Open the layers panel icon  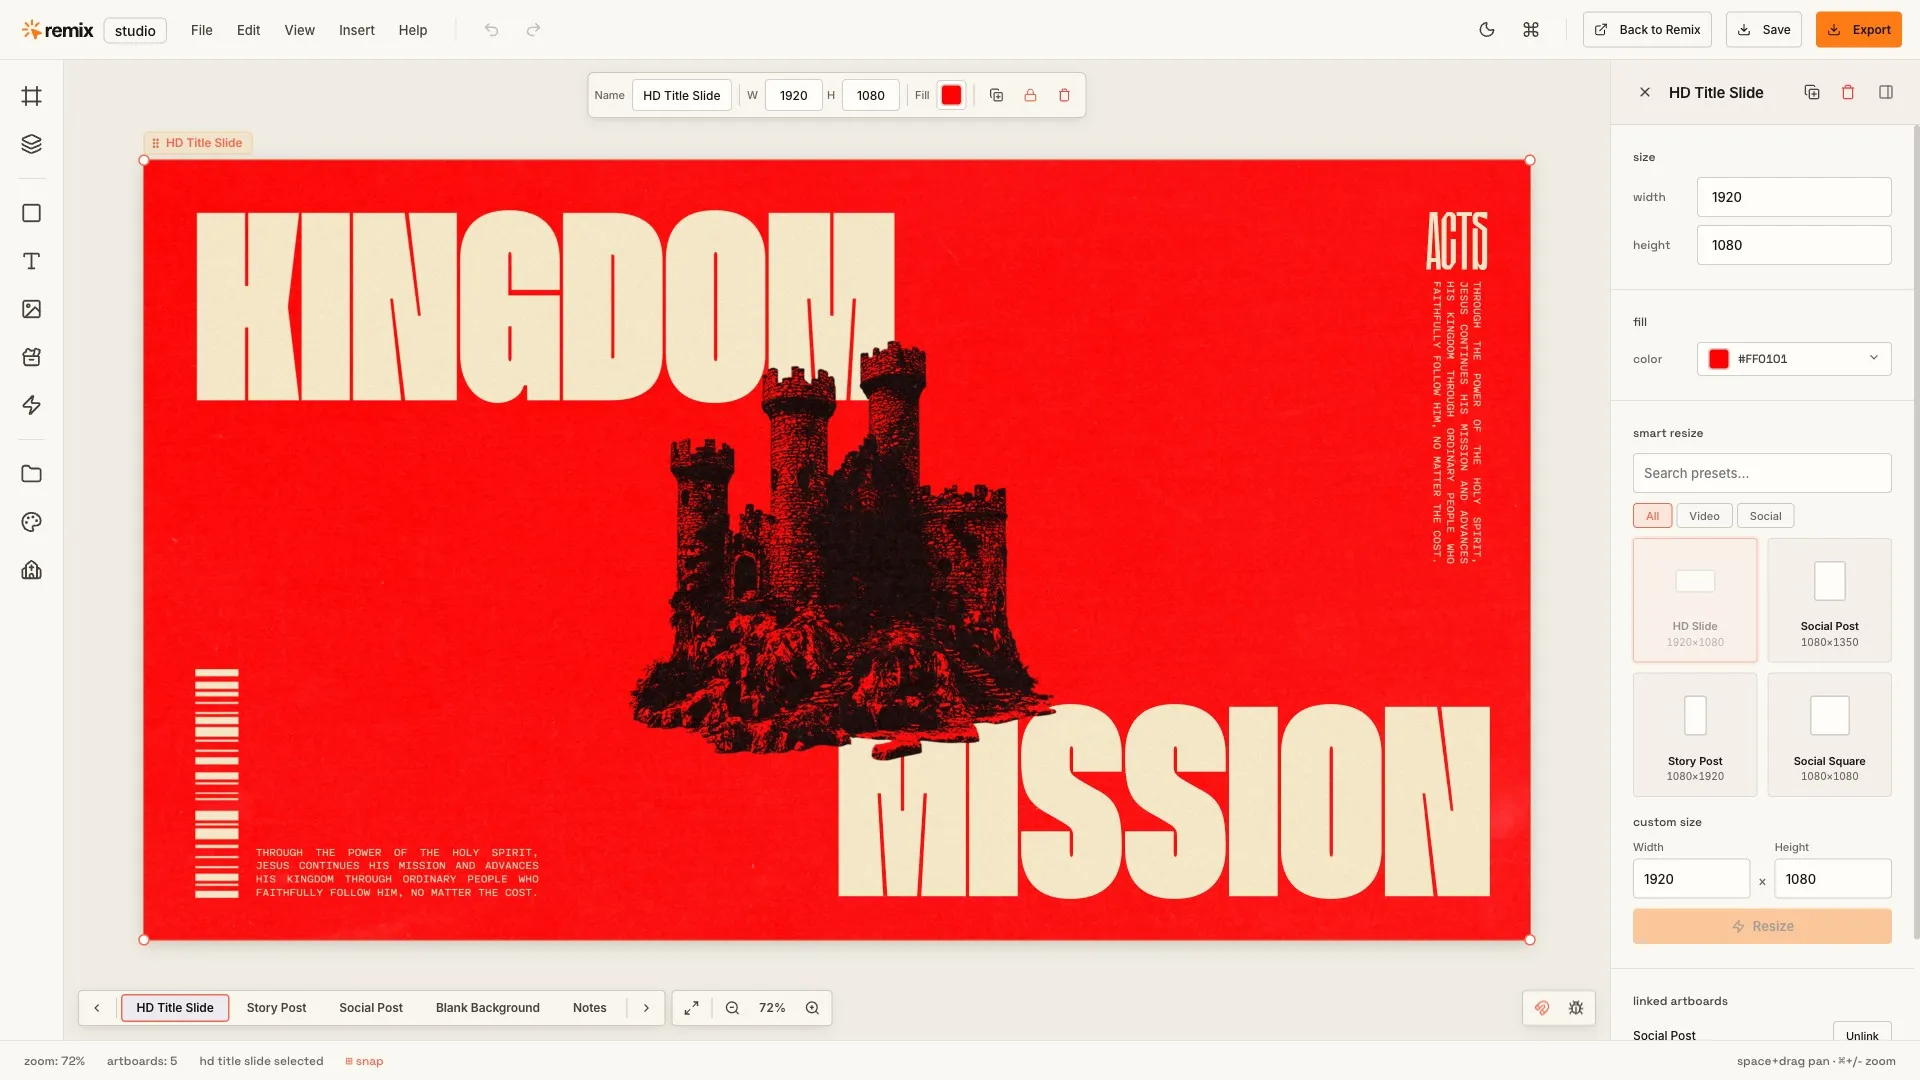[x=32, y=144]
